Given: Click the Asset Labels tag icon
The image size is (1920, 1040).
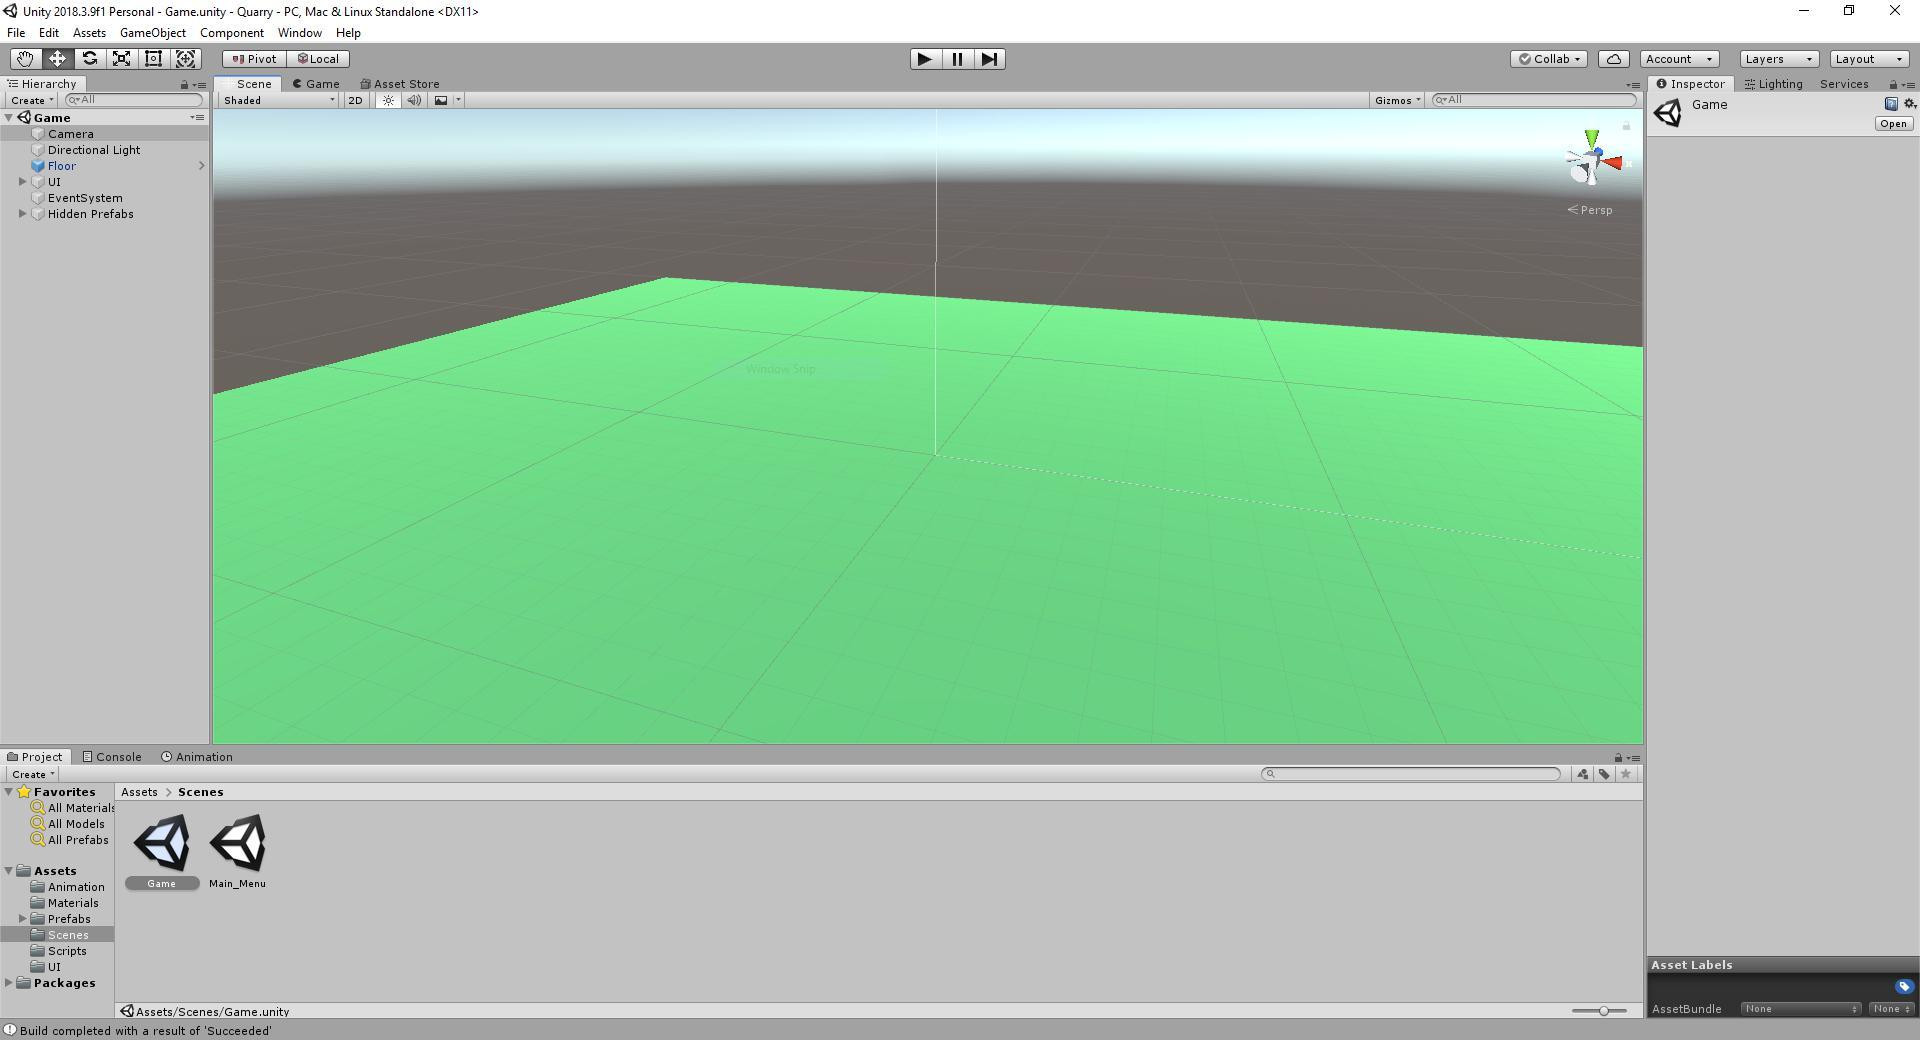Looking at the screenshot, I should click(x=1904, y=987).
